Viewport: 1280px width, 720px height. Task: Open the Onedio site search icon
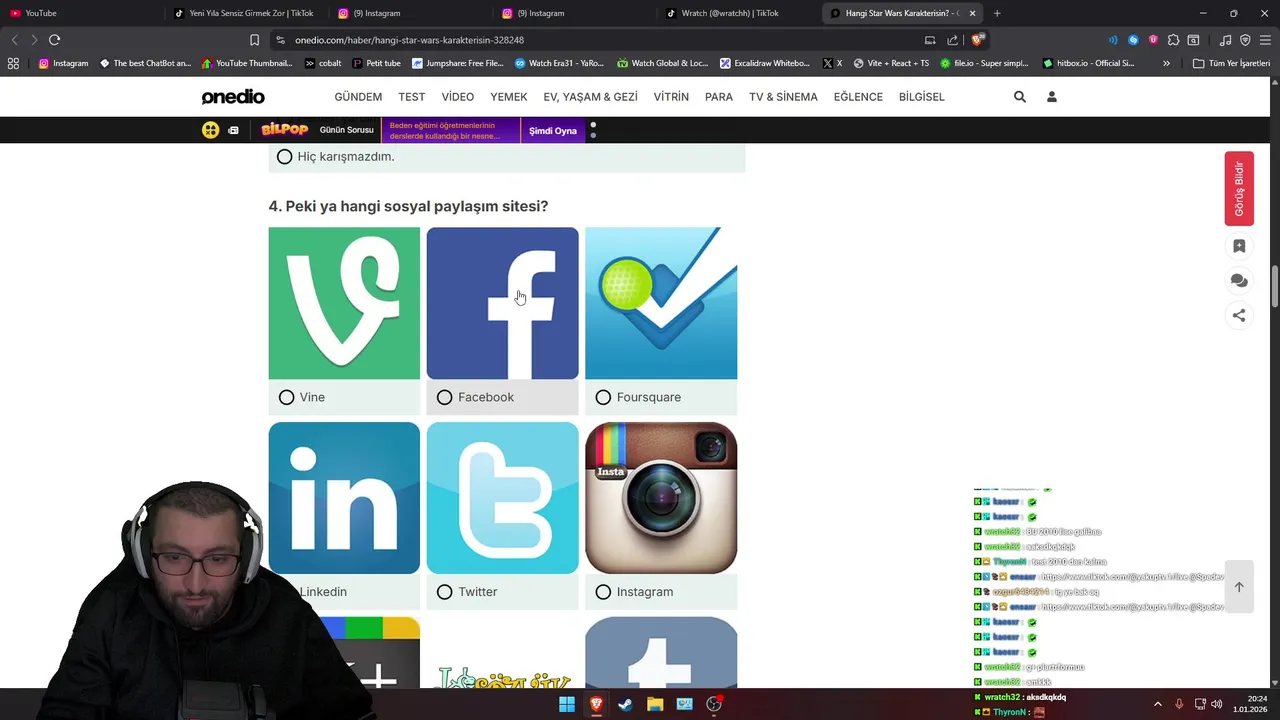pyautogui.click(x=1019, y=97)
